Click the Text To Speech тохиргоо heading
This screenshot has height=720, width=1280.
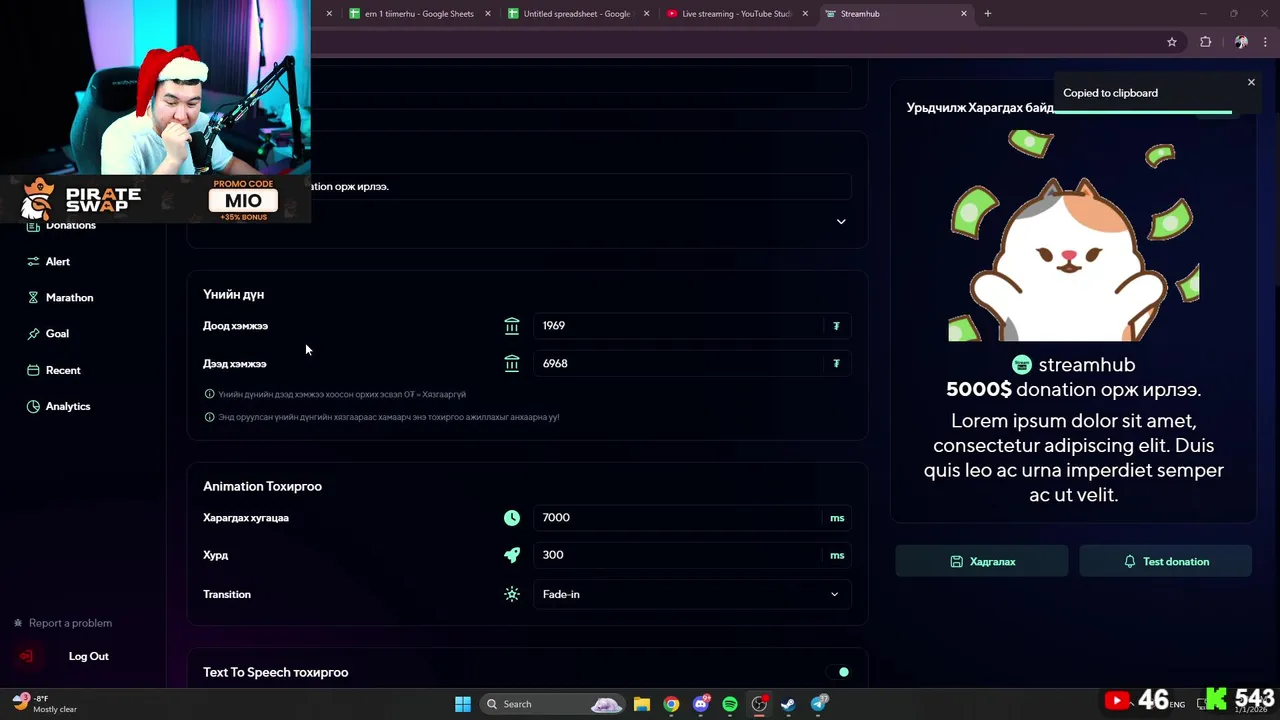tap(276, 672)
